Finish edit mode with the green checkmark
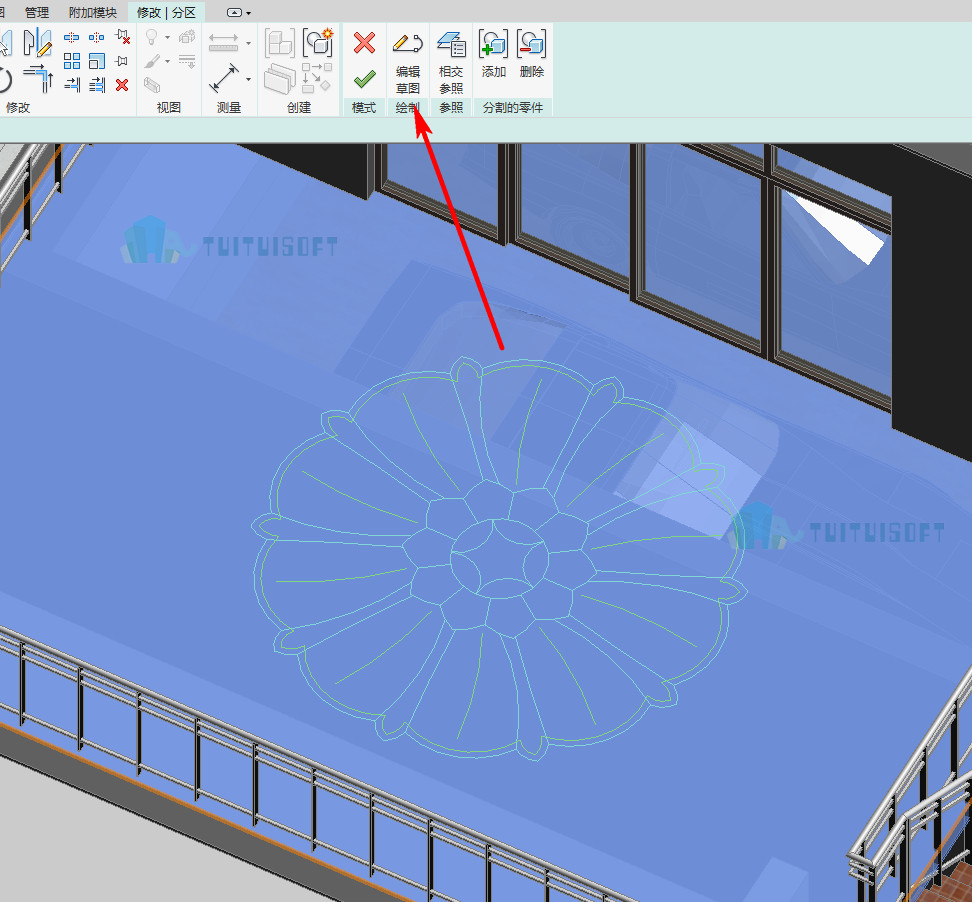Screen dimensions: 972x902 point(364,79)
